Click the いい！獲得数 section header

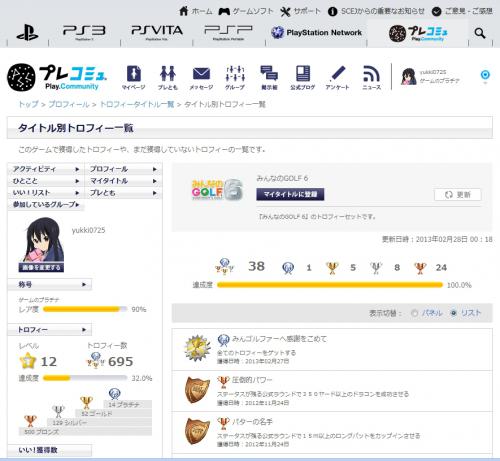pyautogui.click(x=49, y=450)
